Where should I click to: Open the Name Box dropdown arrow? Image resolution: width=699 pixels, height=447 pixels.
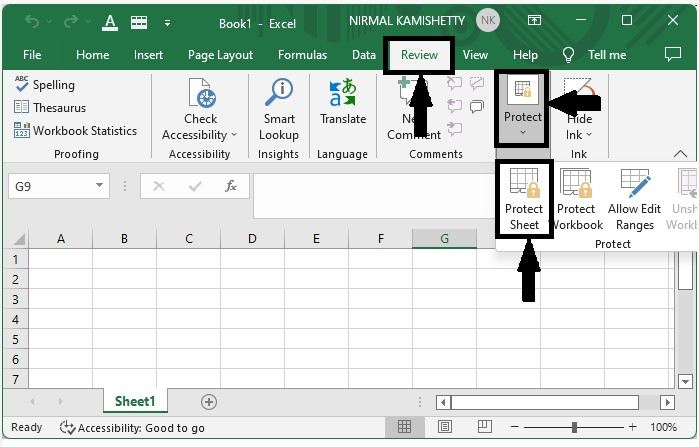coord(100,186)
